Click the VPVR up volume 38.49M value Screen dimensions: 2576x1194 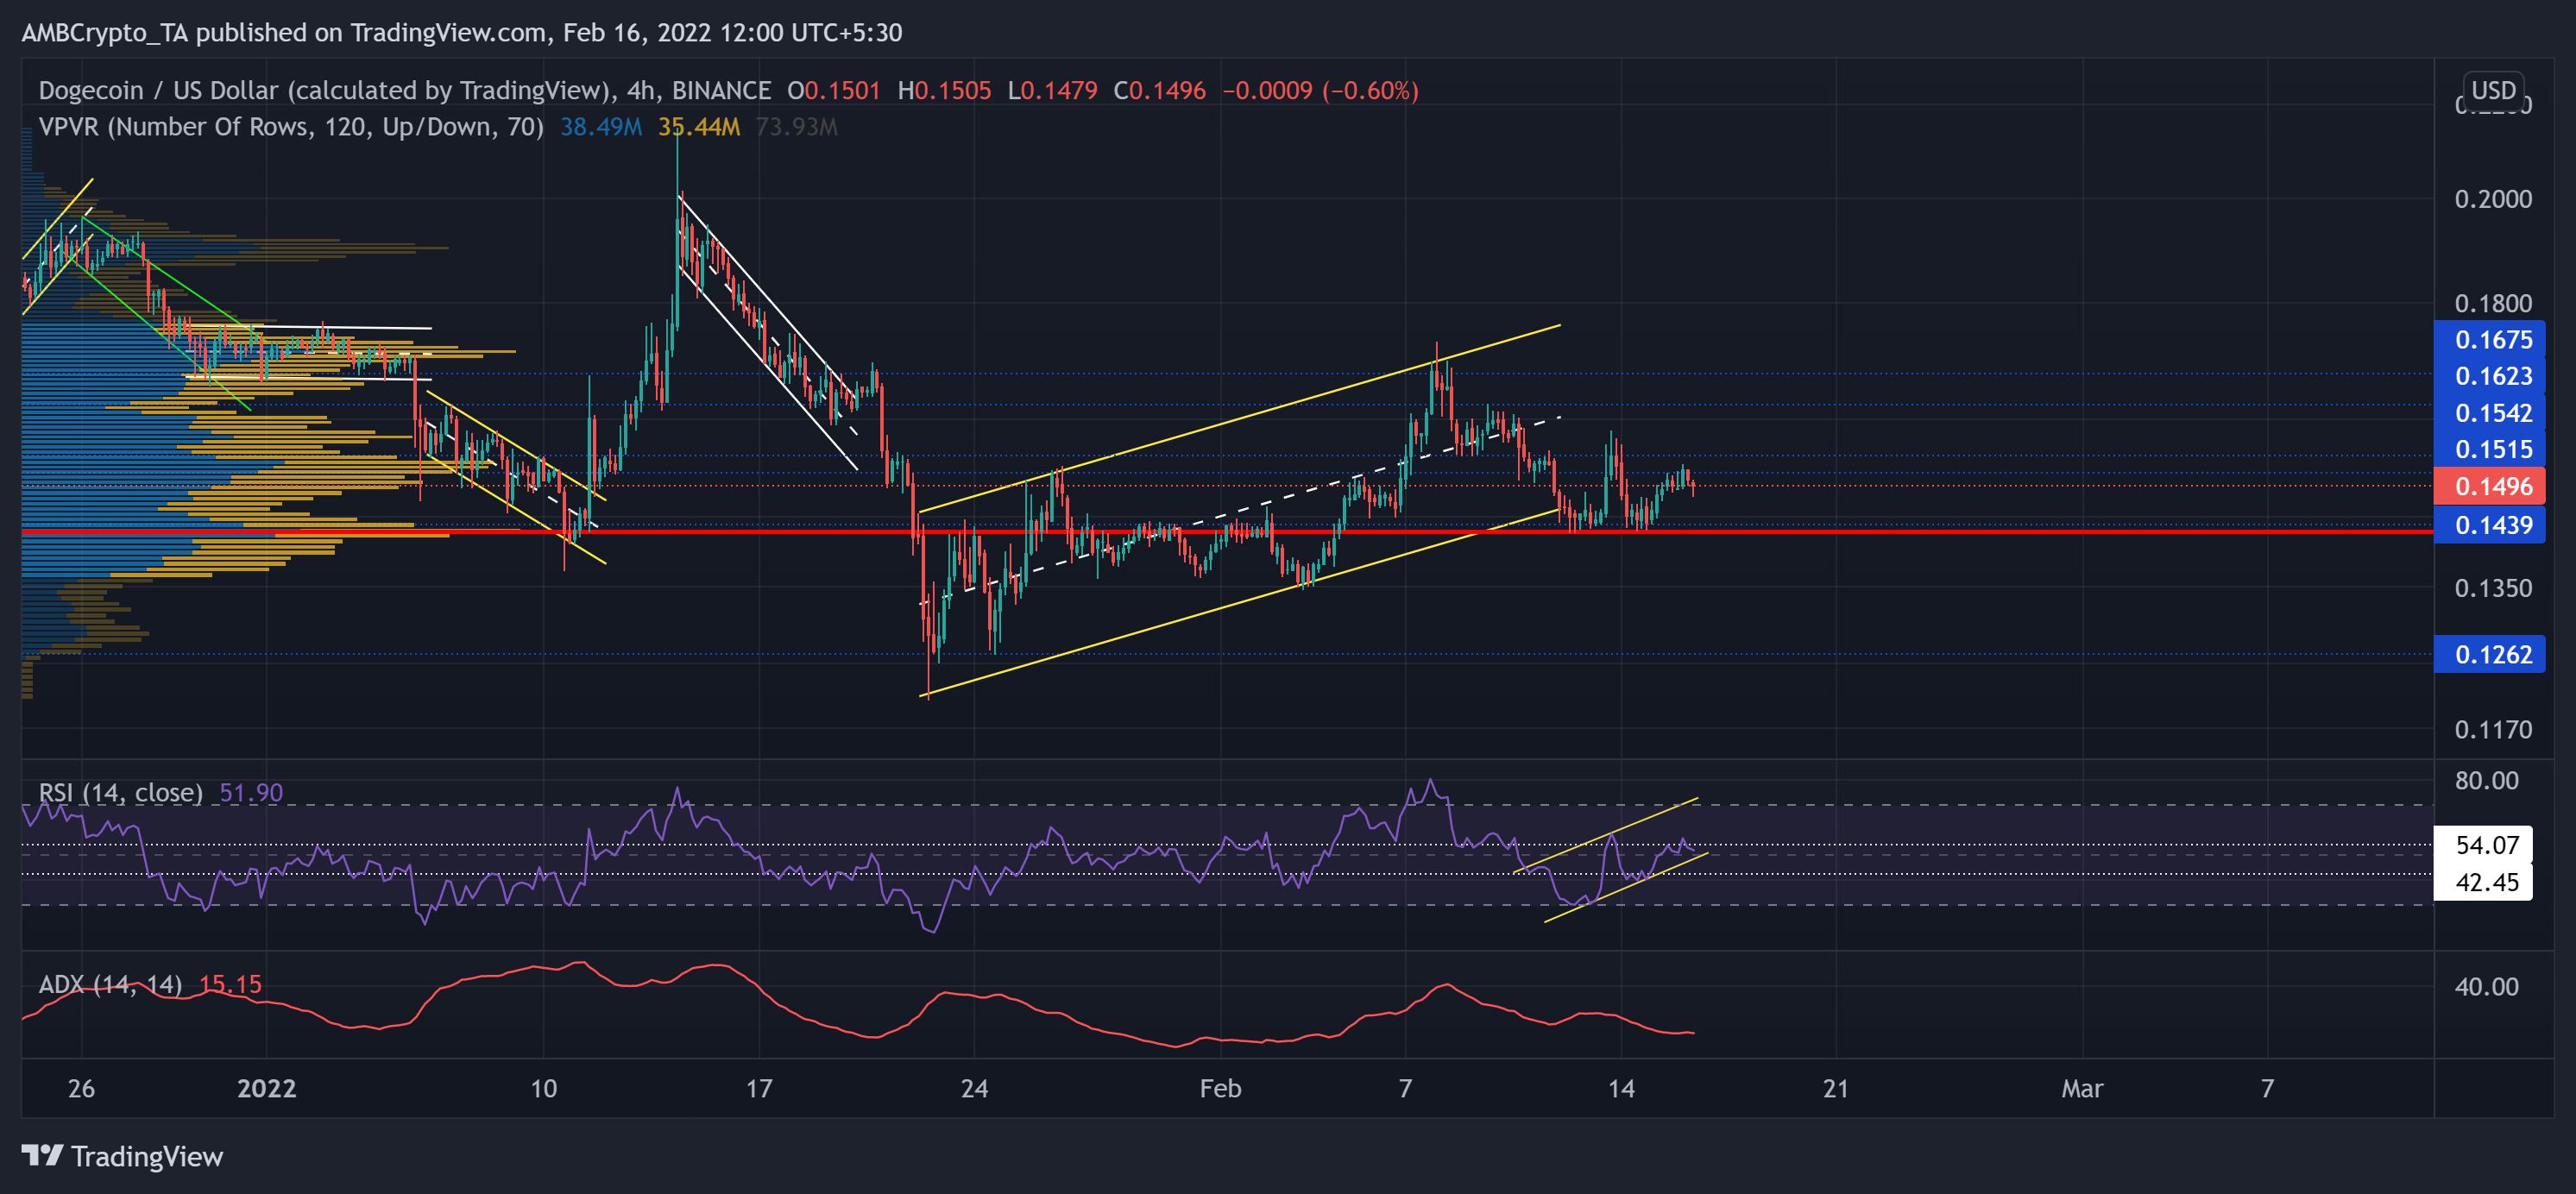[x=600, y=127]
